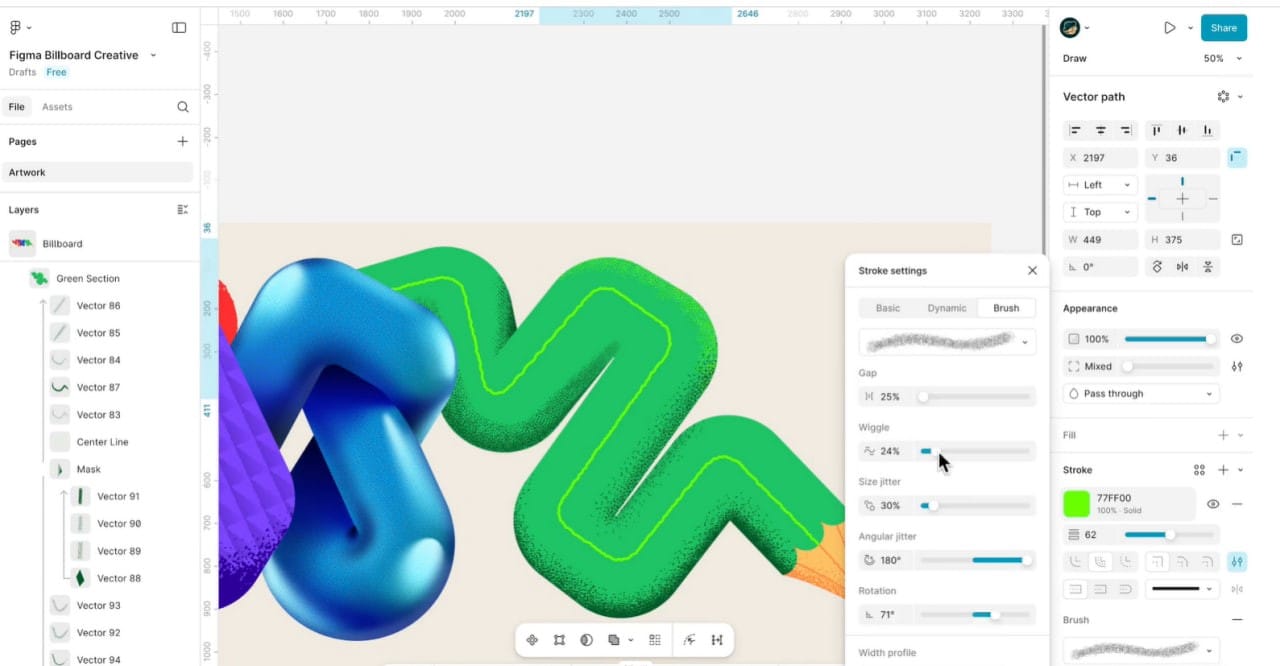Click the flip horizontal icon
Screen dimensions: 1280x666
1183,267
